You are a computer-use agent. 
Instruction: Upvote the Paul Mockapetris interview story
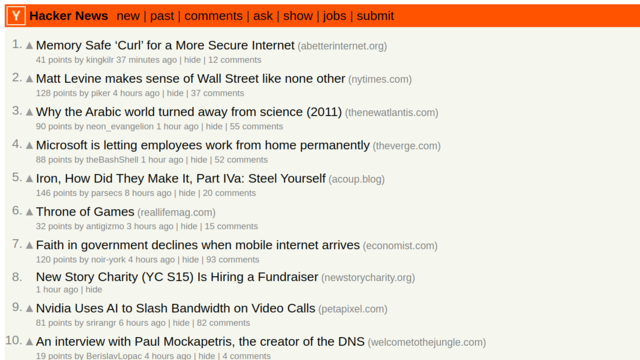click(29, 342)
